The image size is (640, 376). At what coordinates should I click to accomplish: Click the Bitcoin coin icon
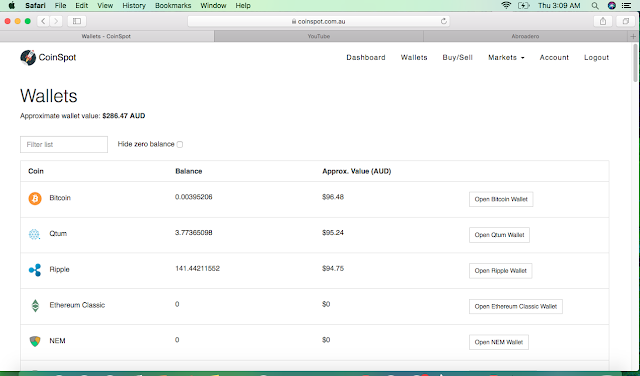[x=35, y=198]
